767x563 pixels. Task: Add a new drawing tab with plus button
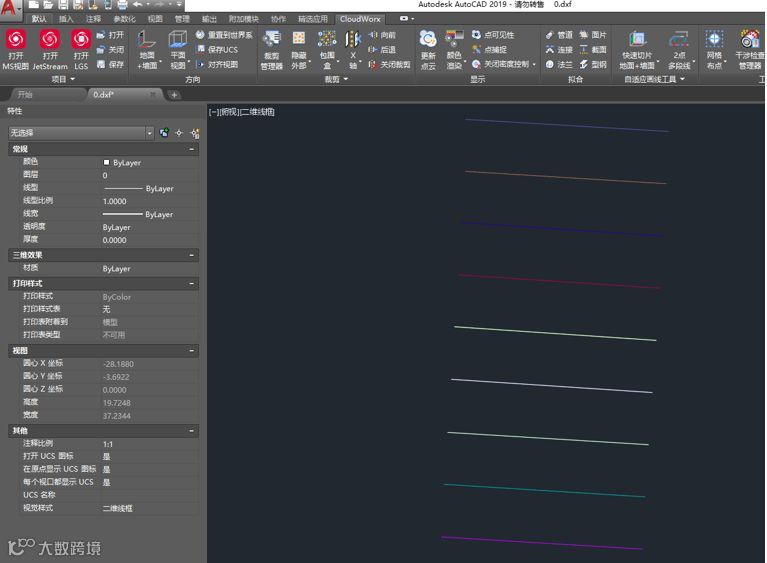point(174,95)
